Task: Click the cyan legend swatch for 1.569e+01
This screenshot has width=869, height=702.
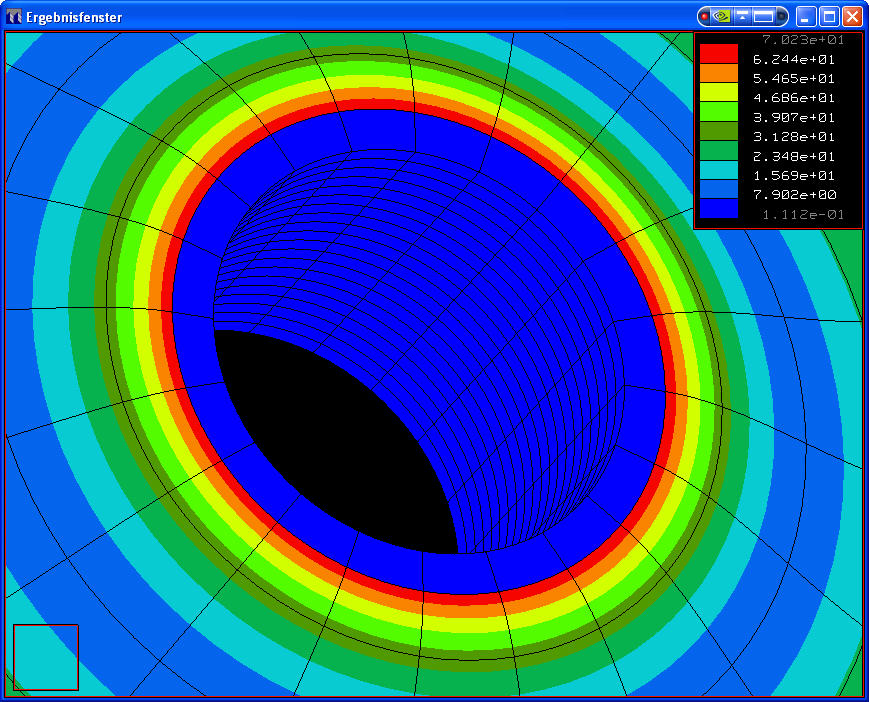Action: click(719, 170)
